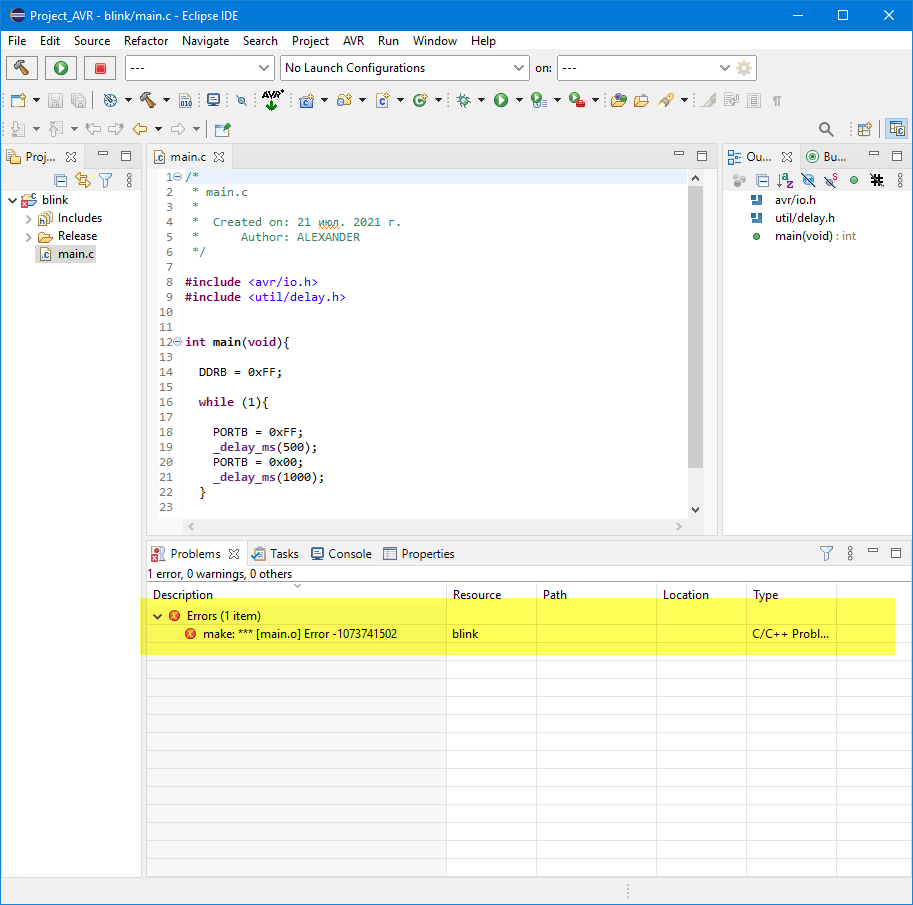Click the hammer Build button in launch bar
The width and height of the screenshot is (913, 905).
[22, 68]
